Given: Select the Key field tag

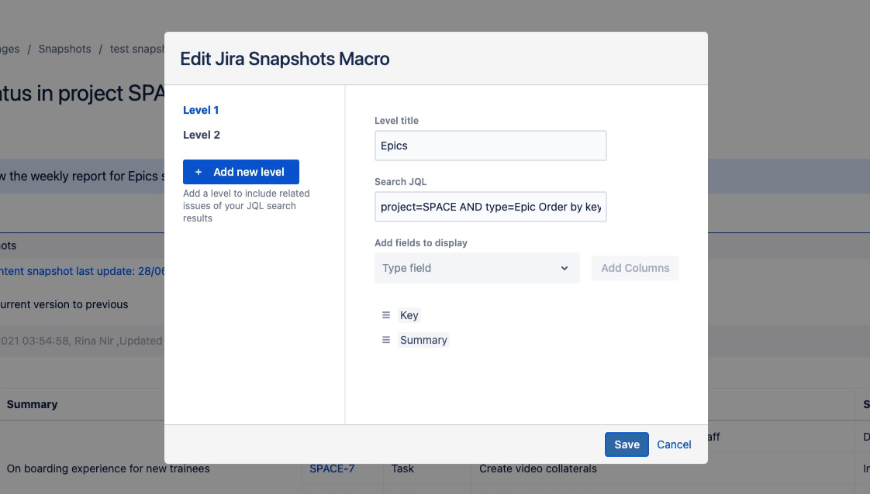Looking at the screenshot, I should pos(409,315).
